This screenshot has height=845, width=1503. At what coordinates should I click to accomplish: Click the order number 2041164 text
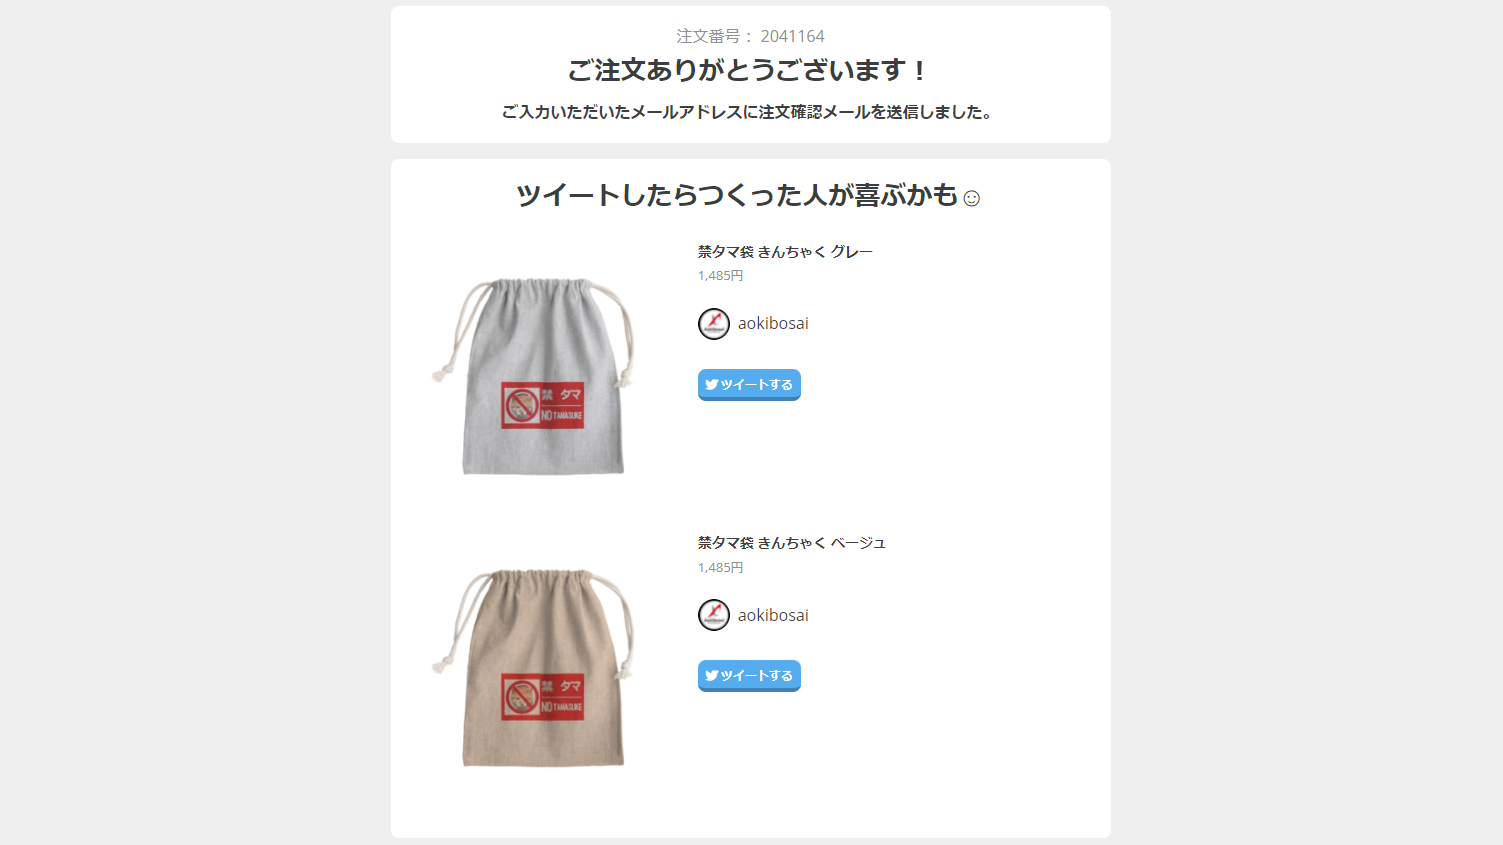coord(792,36)
